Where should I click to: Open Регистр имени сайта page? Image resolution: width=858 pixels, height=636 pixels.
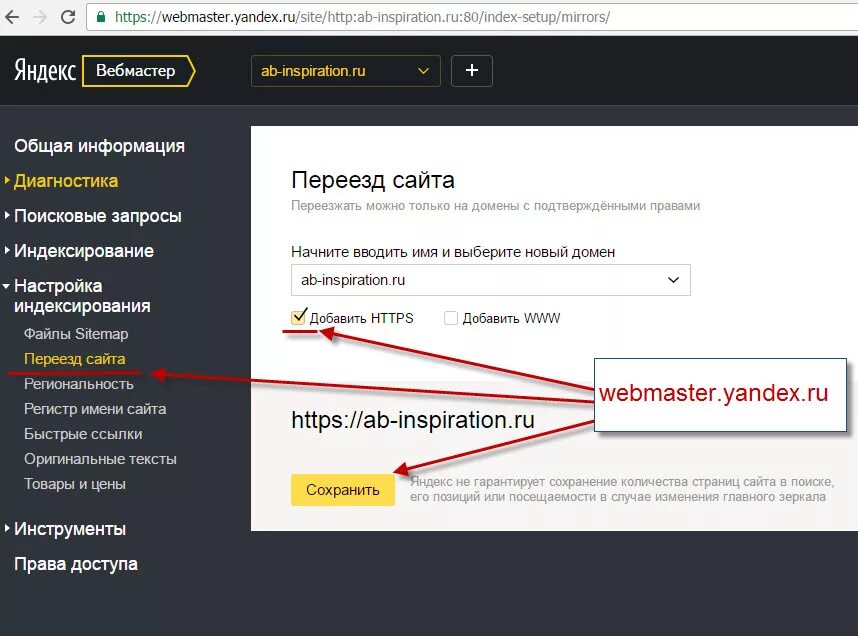click(x=95, y=409)
